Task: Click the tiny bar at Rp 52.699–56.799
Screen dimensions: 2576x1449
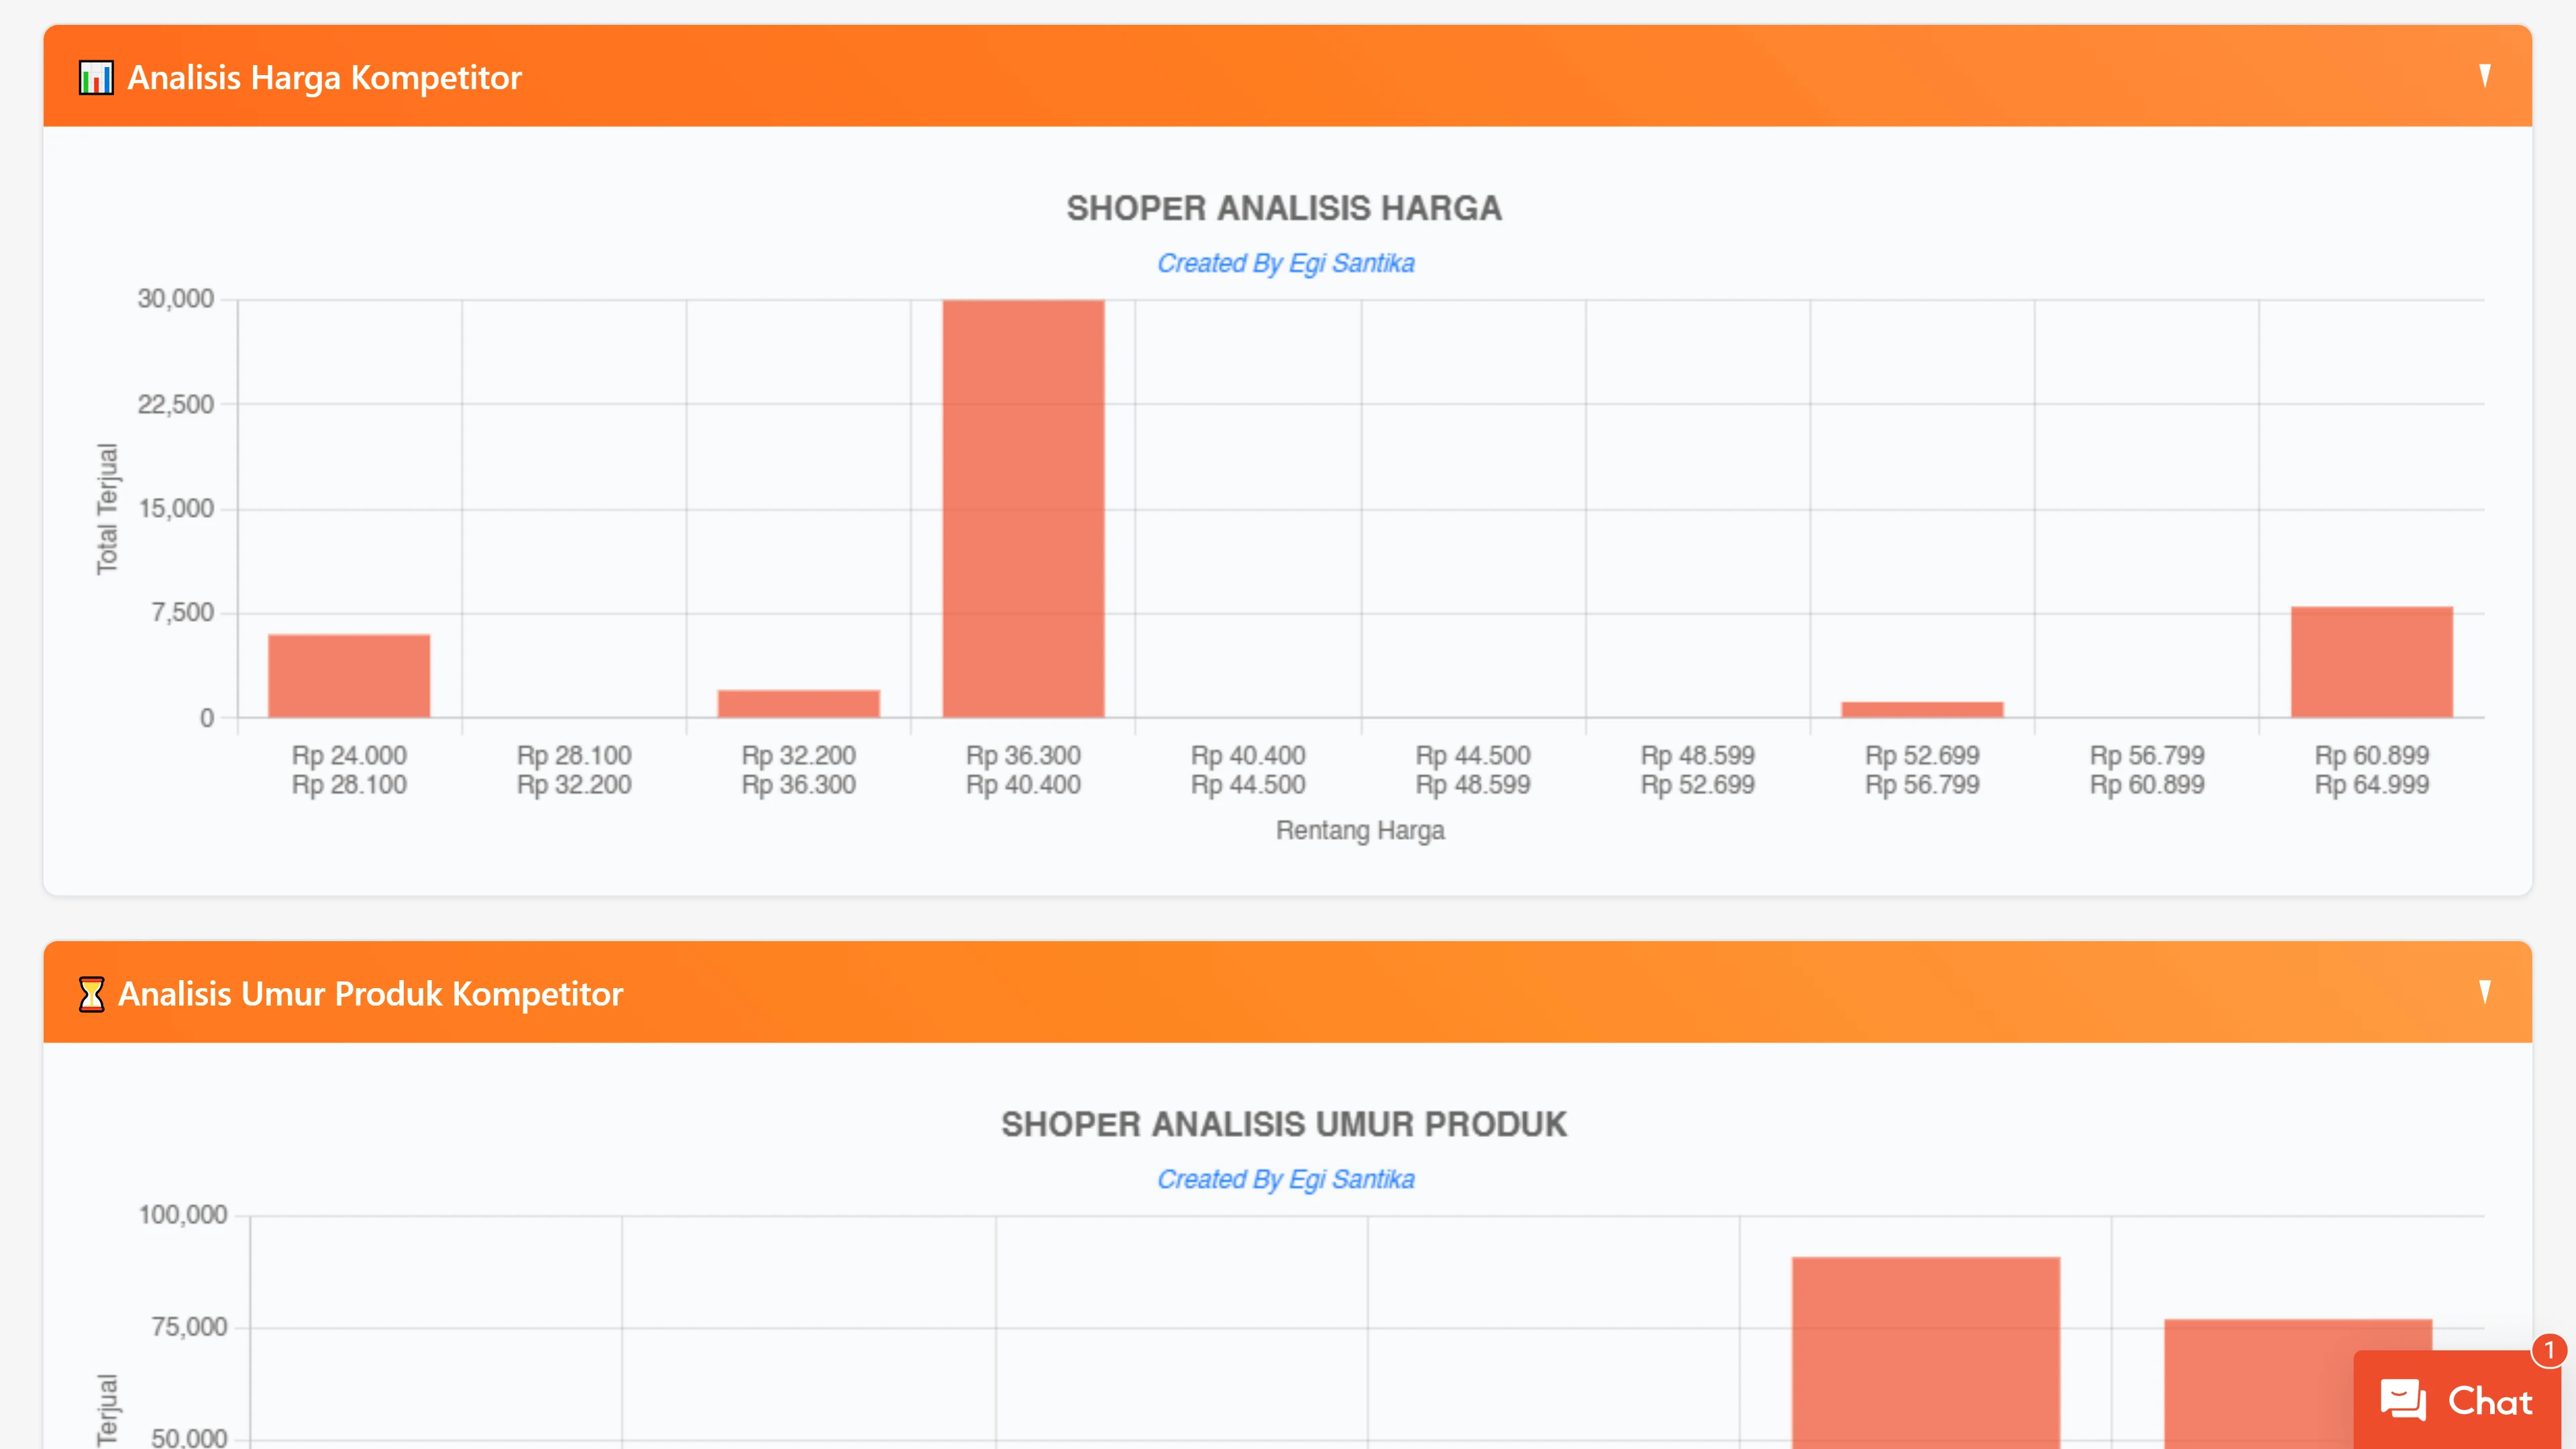Action: pos(1921,709)
